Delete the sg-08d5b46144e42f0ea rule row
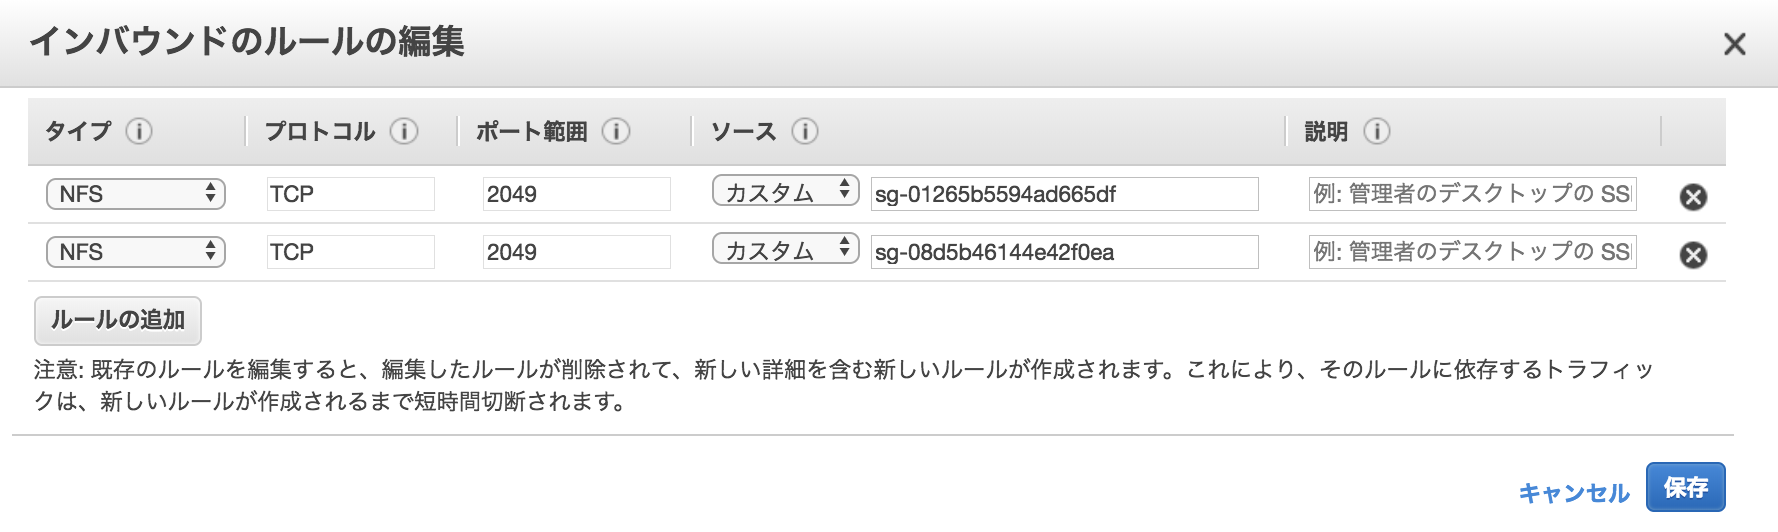The height and width of the screenshot is (532, 1778). pos(1693,255)
